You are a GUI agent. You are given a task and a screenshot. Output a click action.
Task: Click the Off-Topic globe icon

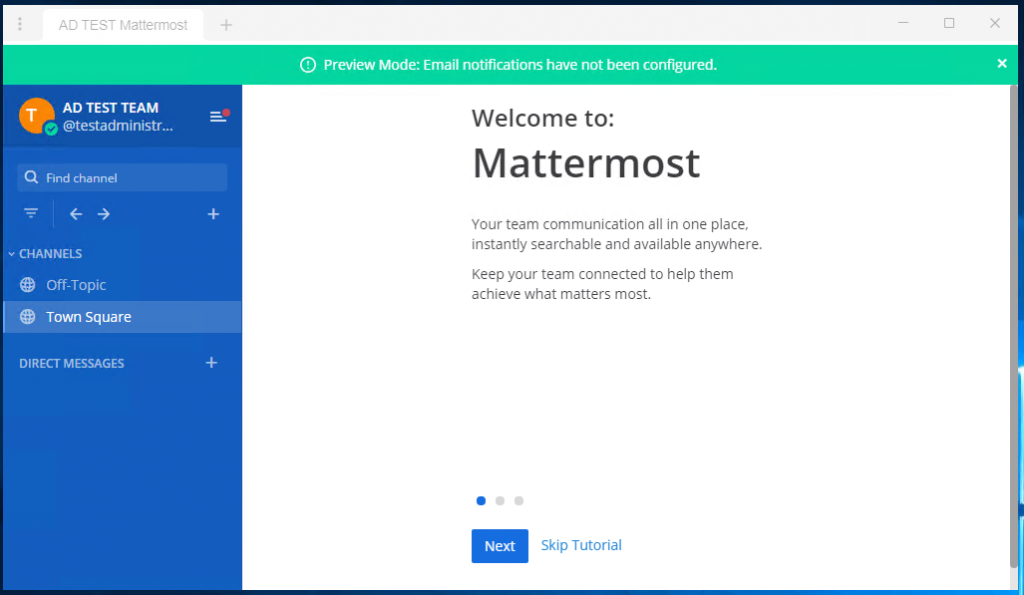pos(27,285)
